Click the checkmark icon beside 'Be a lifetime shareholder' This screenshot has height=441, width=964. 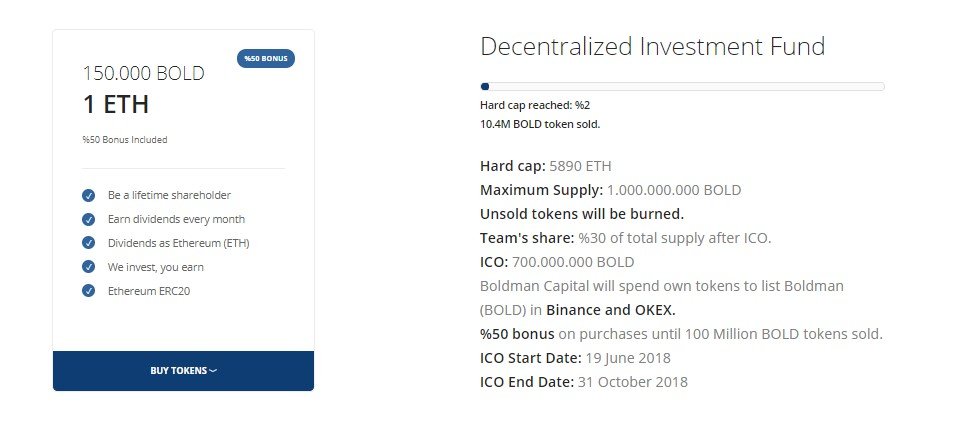click(x=89, y=196)
